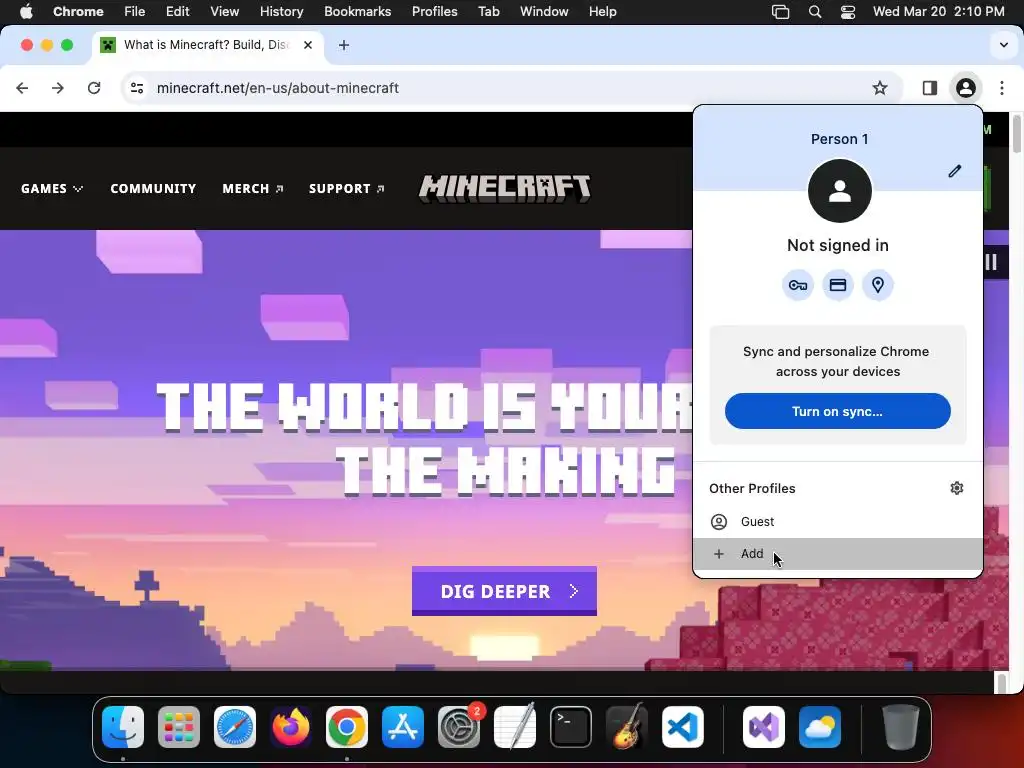Launch Safari from the dock

click(x=234, y=727)
